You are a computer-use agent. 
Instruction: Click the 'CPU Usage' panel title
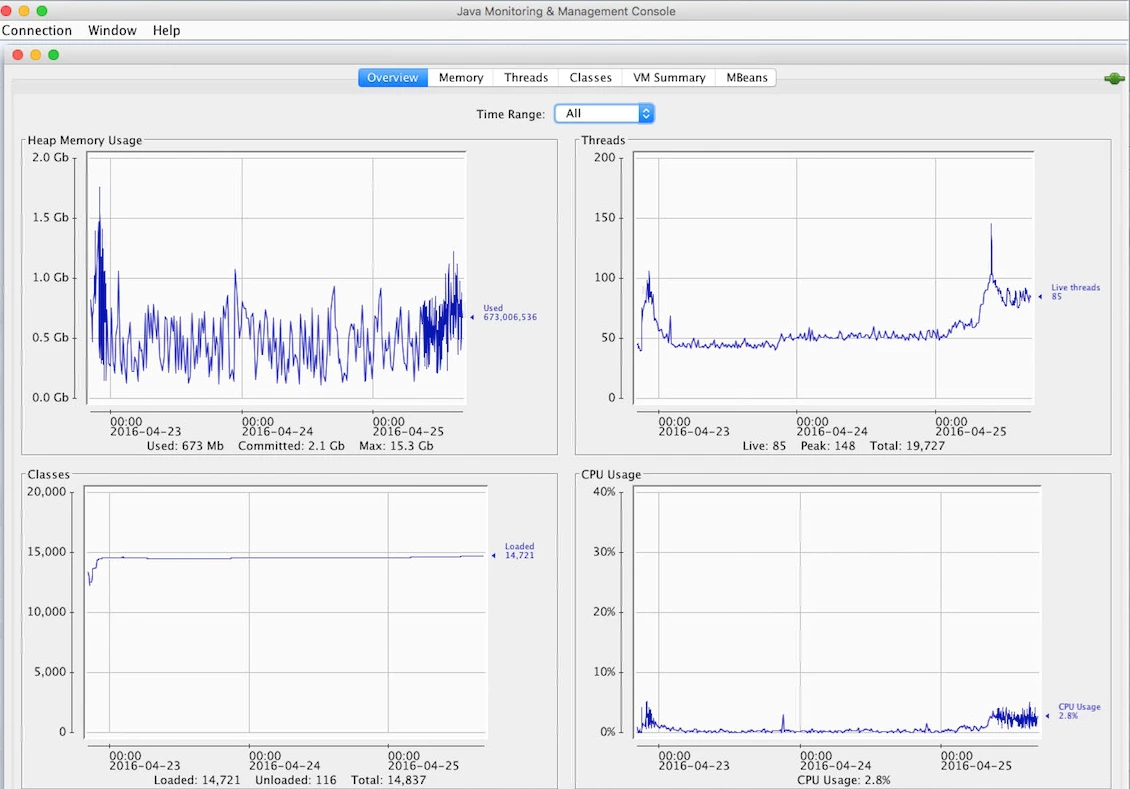(x=611, y=475)
